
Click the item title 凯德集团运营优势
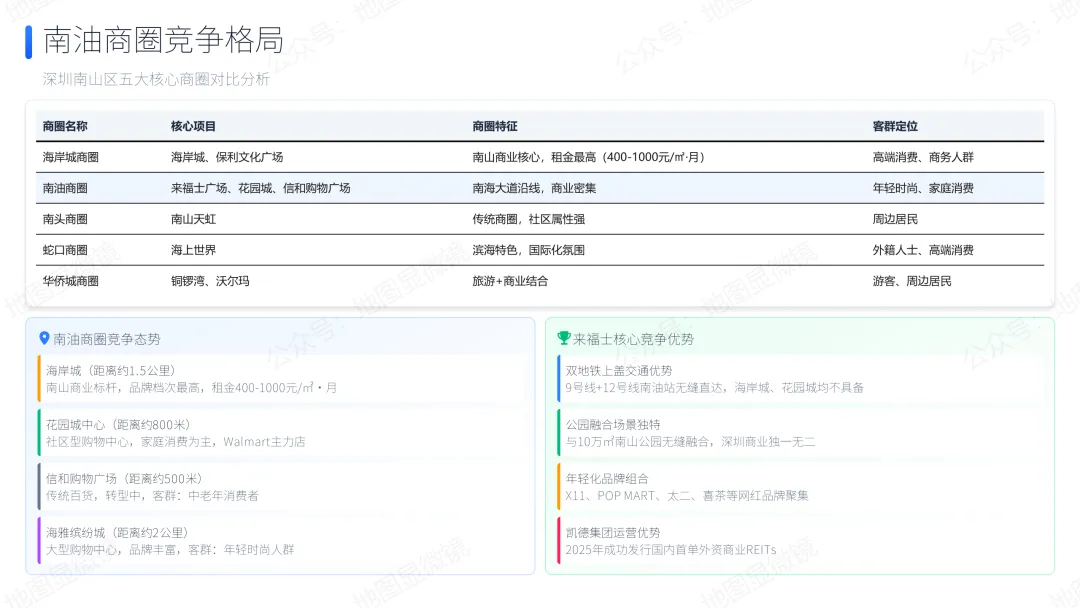613,533
